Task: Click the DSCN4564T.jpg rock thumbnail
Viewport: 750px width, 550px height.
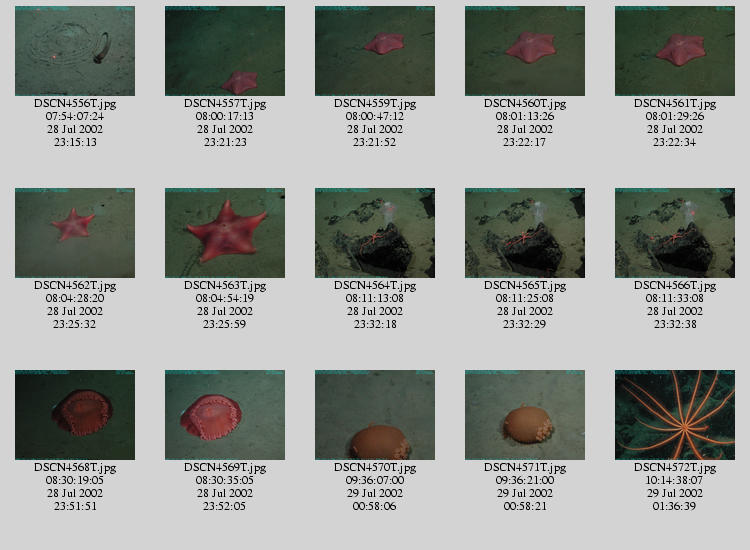Action: click(375, 233)
